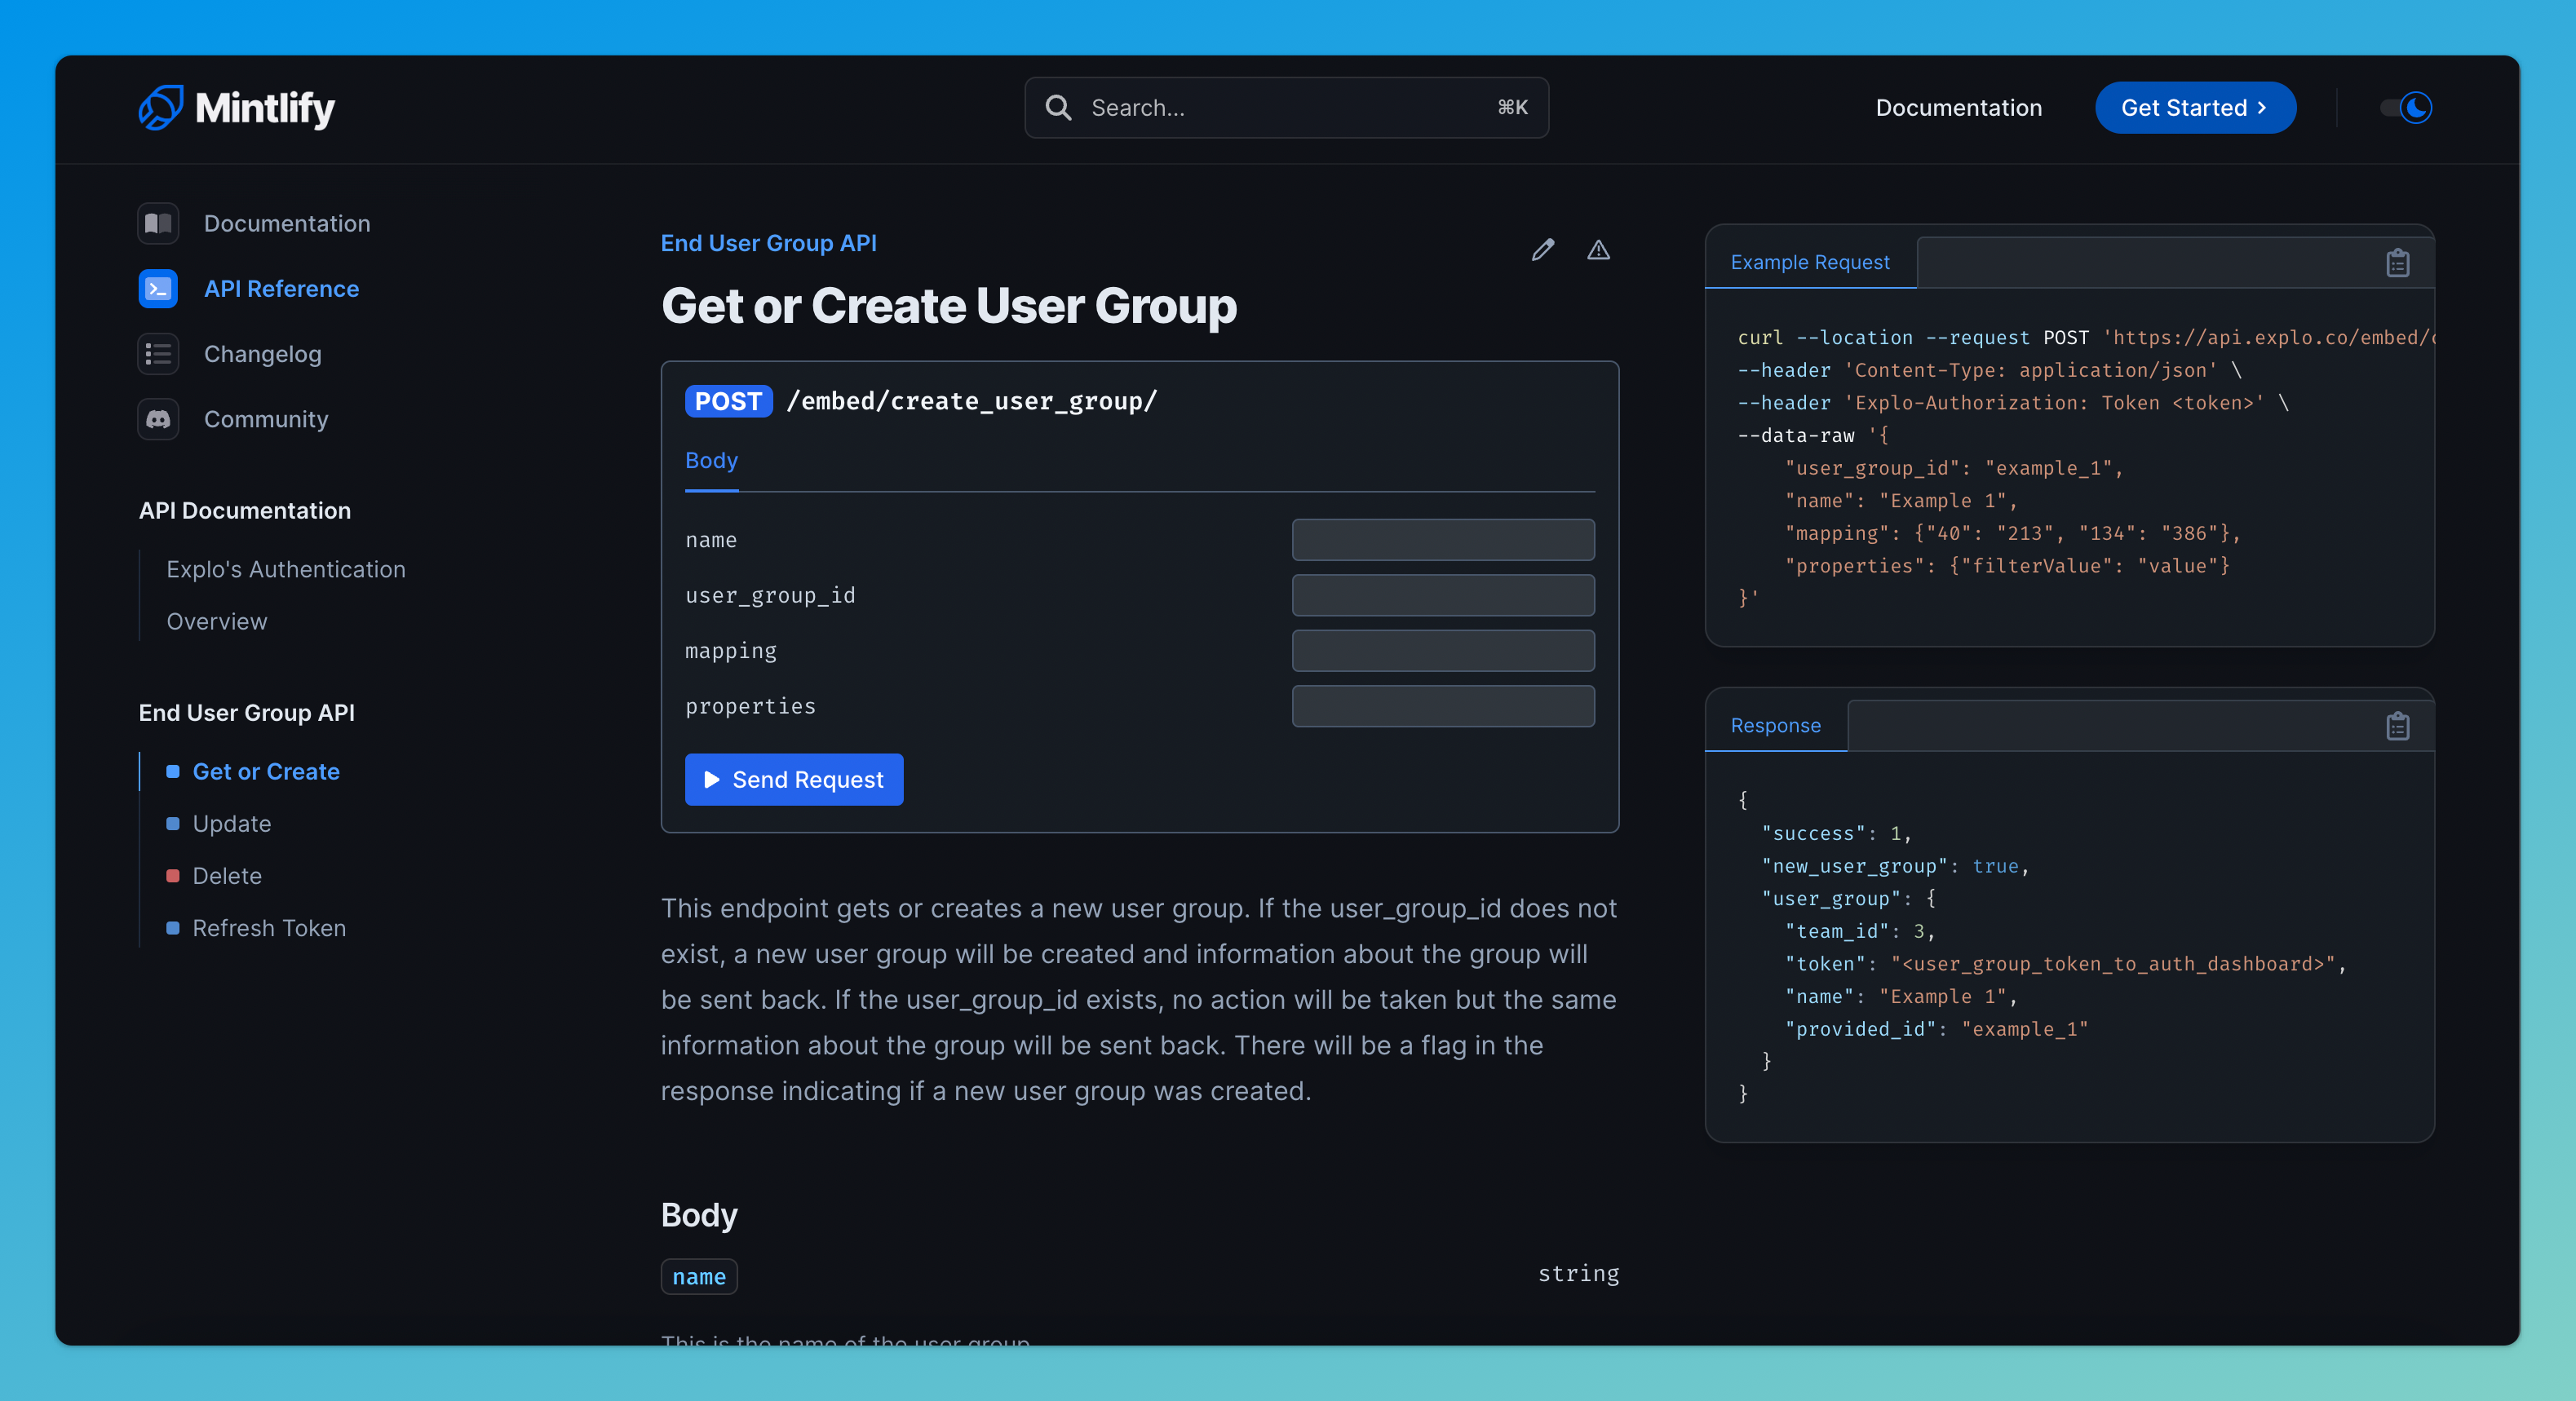2576x1401 pixels.
Task: Select the Example Request tab
Action: 1810,261
